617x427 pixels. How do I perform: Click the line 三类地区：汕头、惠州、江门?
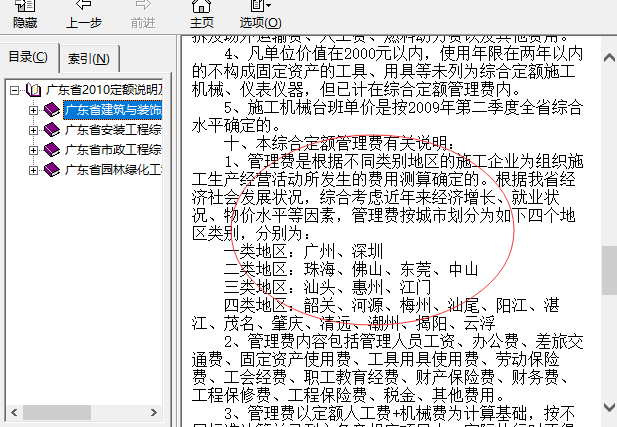(x=327, y=287)
